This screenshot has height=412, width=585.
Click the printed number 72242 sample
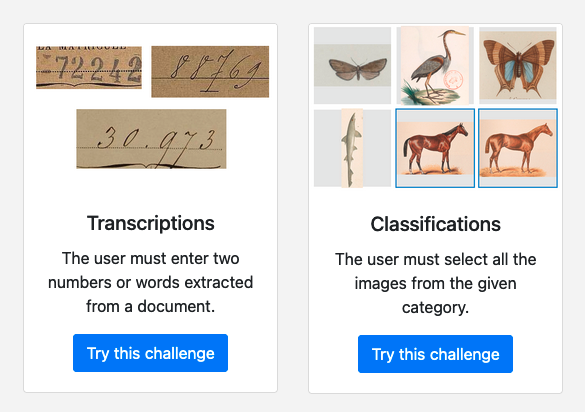[89, 68]
